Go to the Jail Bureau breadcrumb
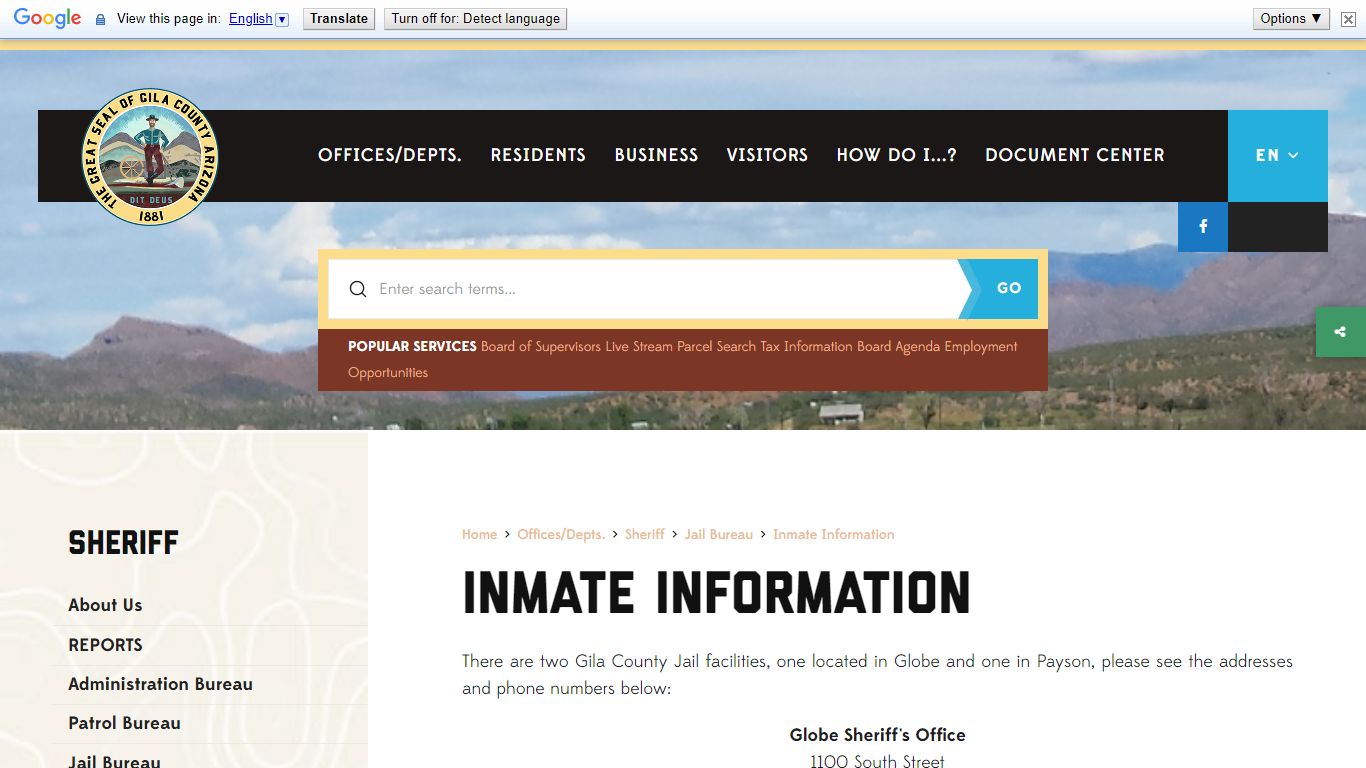 pyautogui.click(x=719, y=535)
